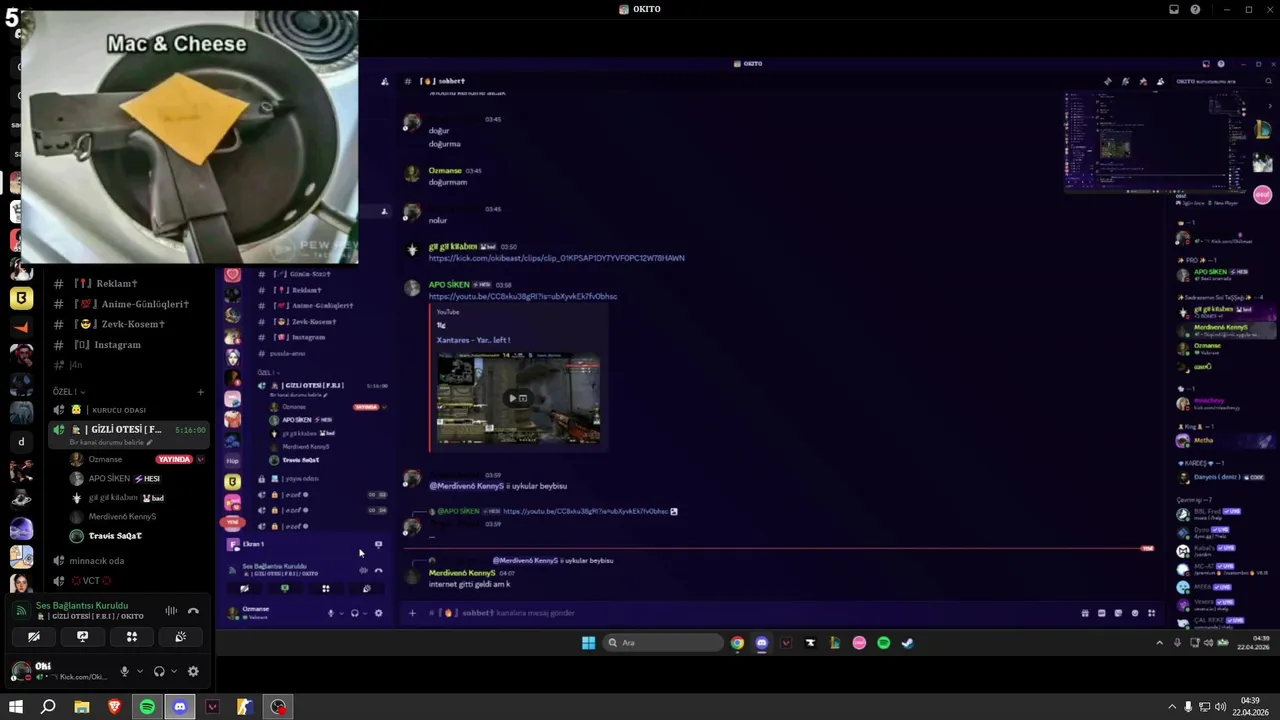Open Windows search on the host taskbar
Screen dimensions: 1280x720
point(48,707)
